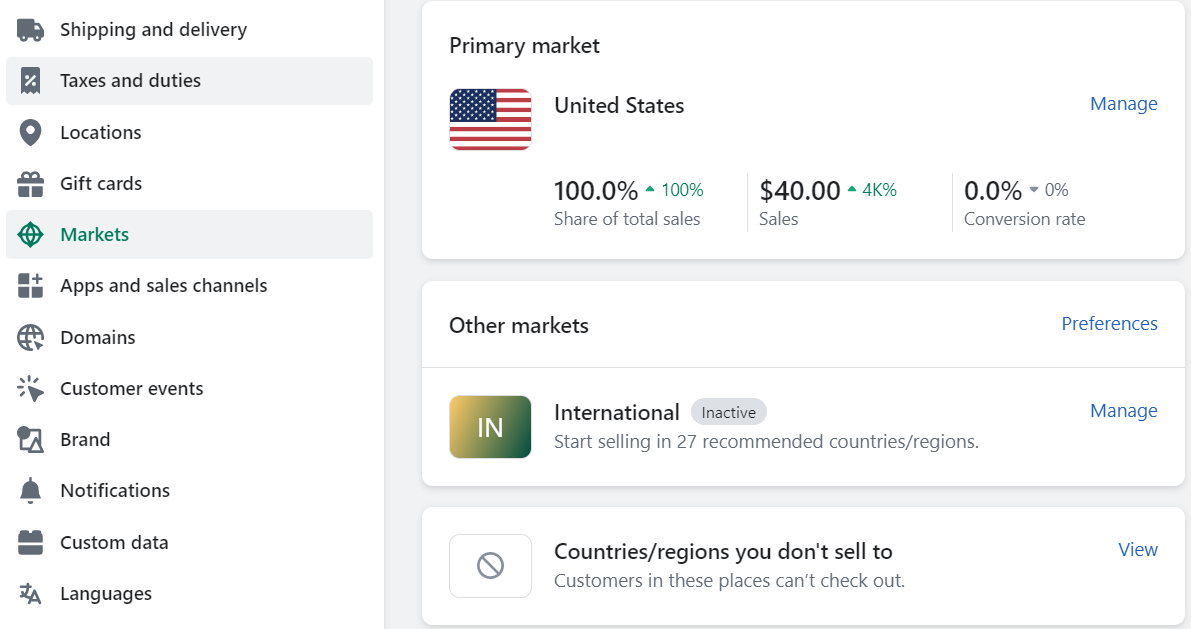Manage the United States primary market
The width and height of the screenshot is (1191, 629).
(x=1123, y=104)
